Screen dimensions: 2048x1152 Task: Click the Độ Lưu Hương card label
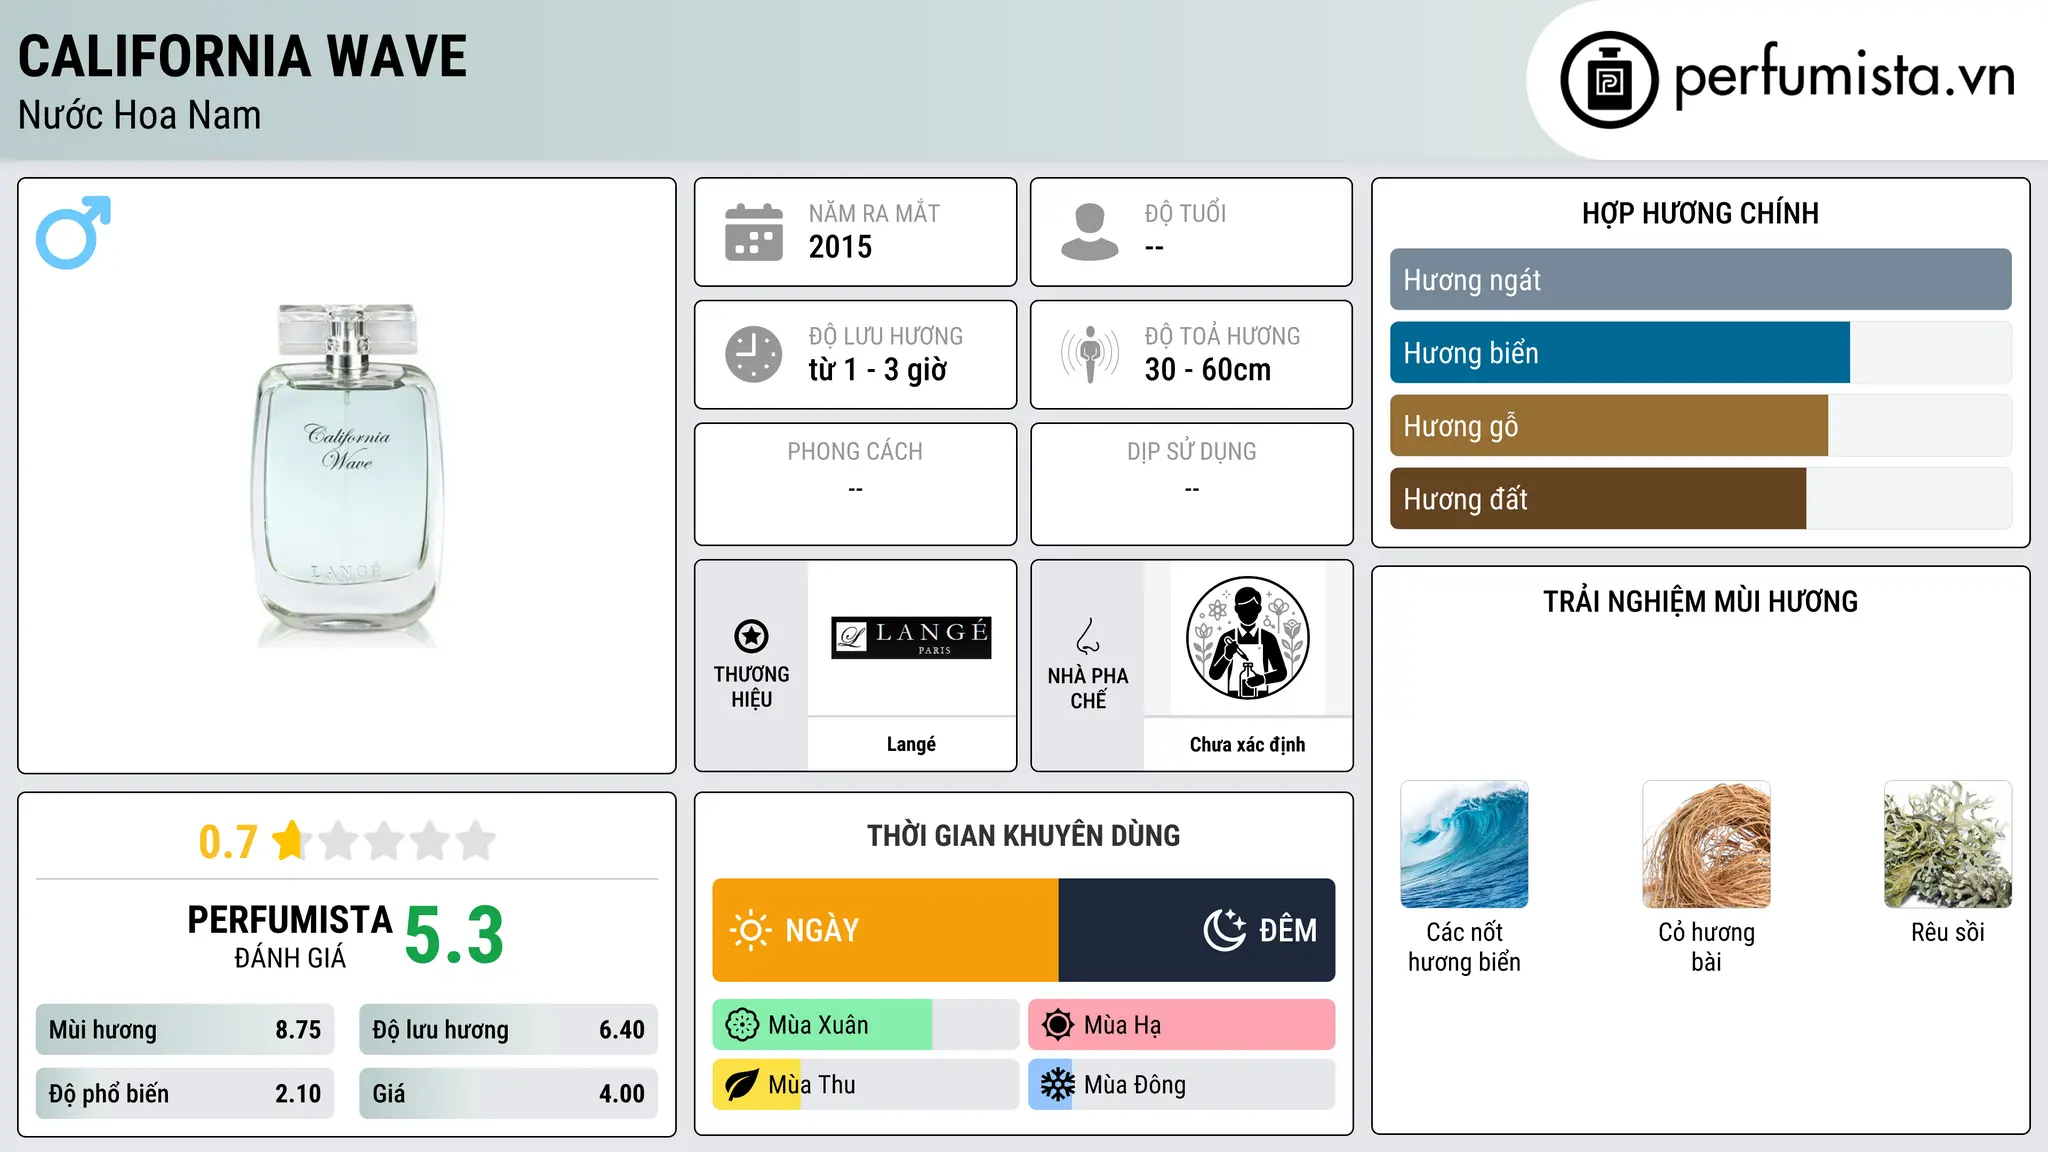tap(886, 336)
